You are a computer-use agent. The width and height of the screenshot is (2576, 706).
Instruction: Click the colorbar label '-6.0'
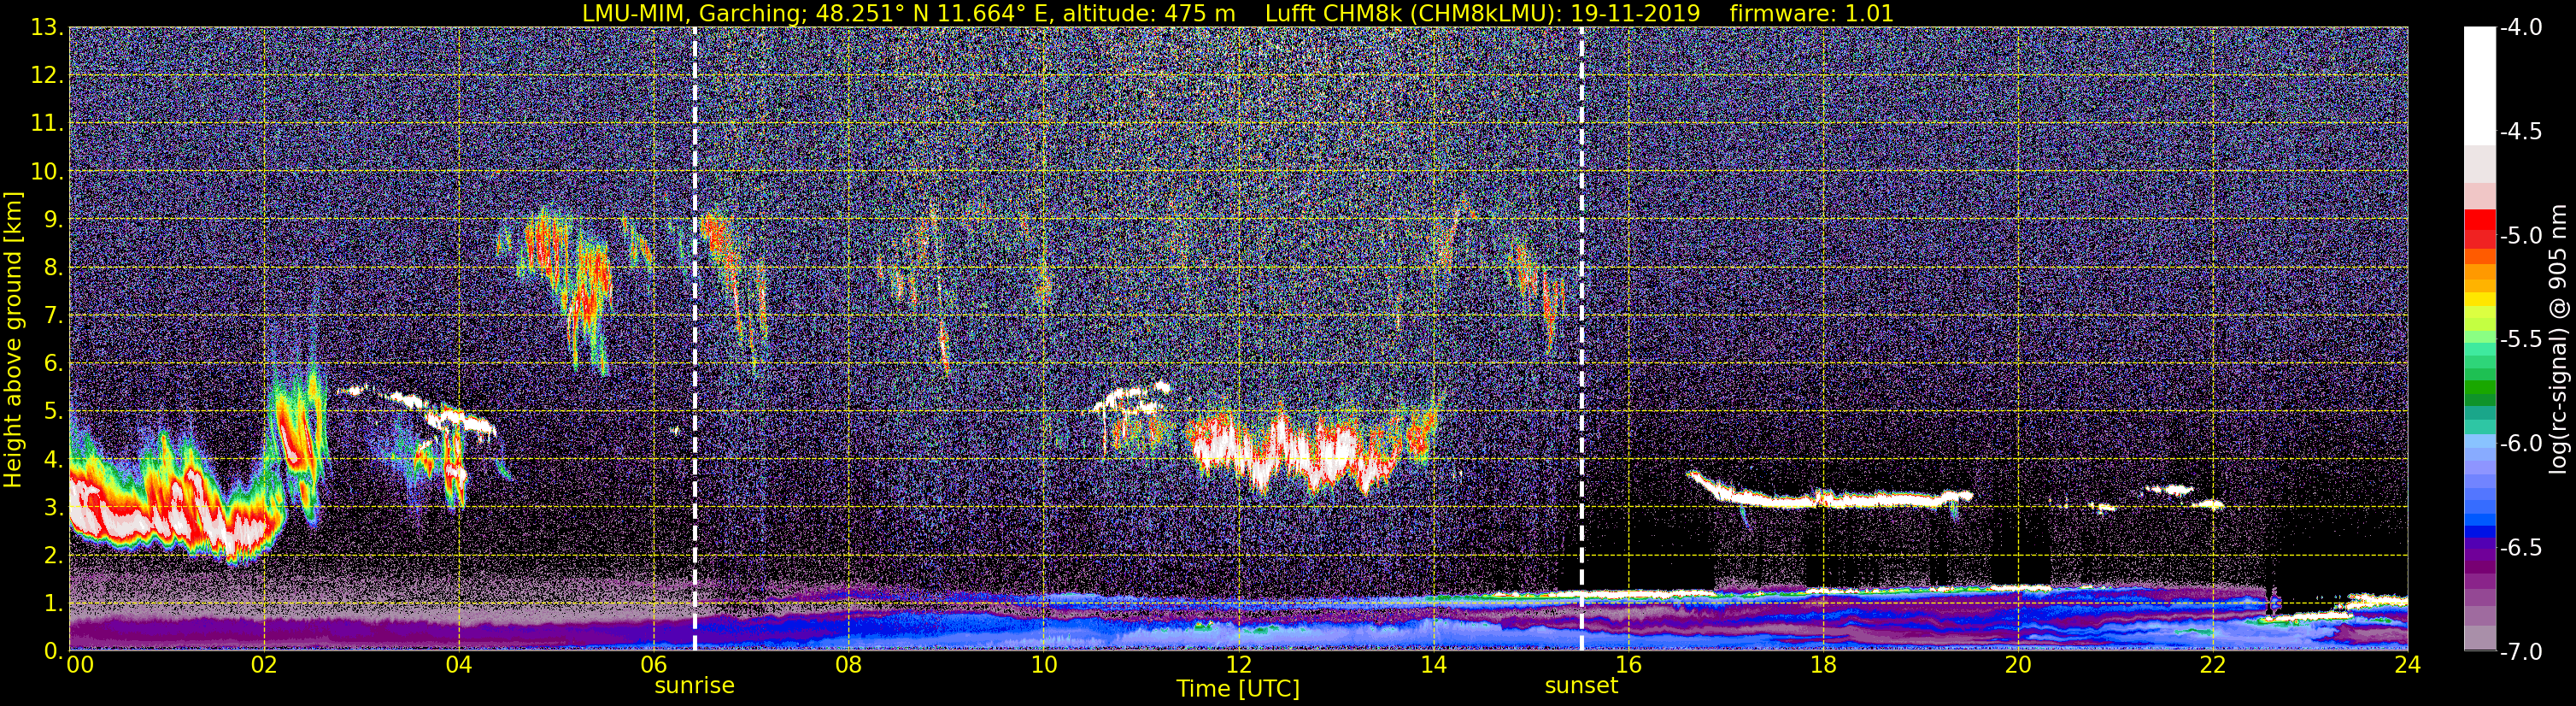[2521, 444]
